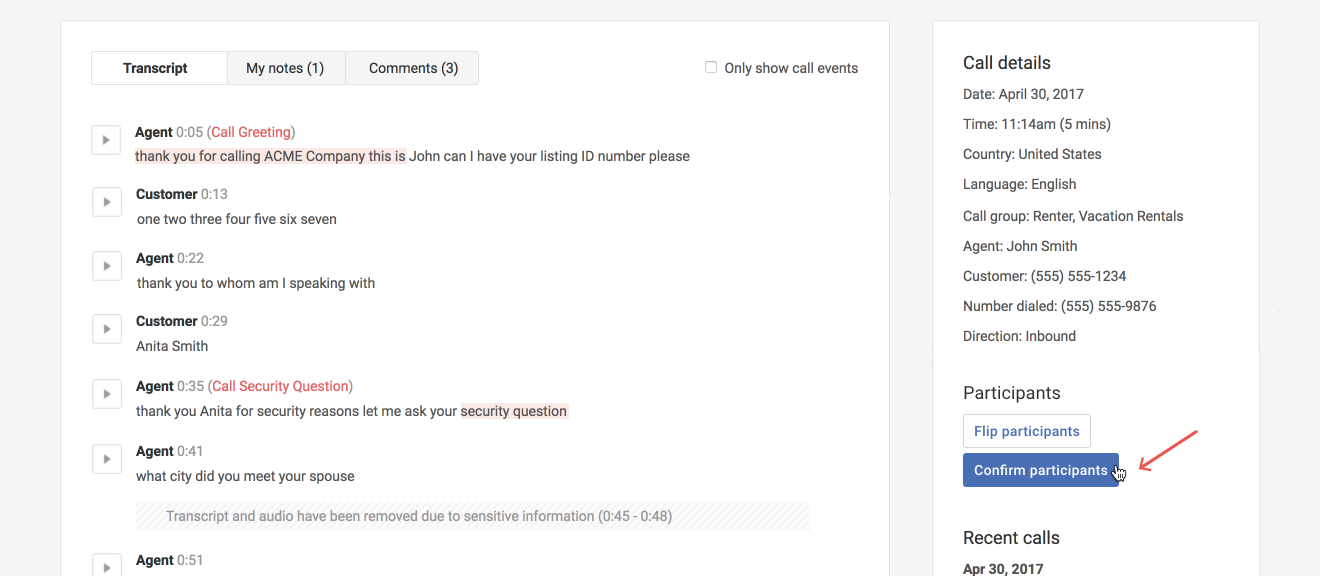Play the Agent 0:35 Security Question segment
Image resolution: width=1321 pixels, height=576 pixels.
pos(106,394)
